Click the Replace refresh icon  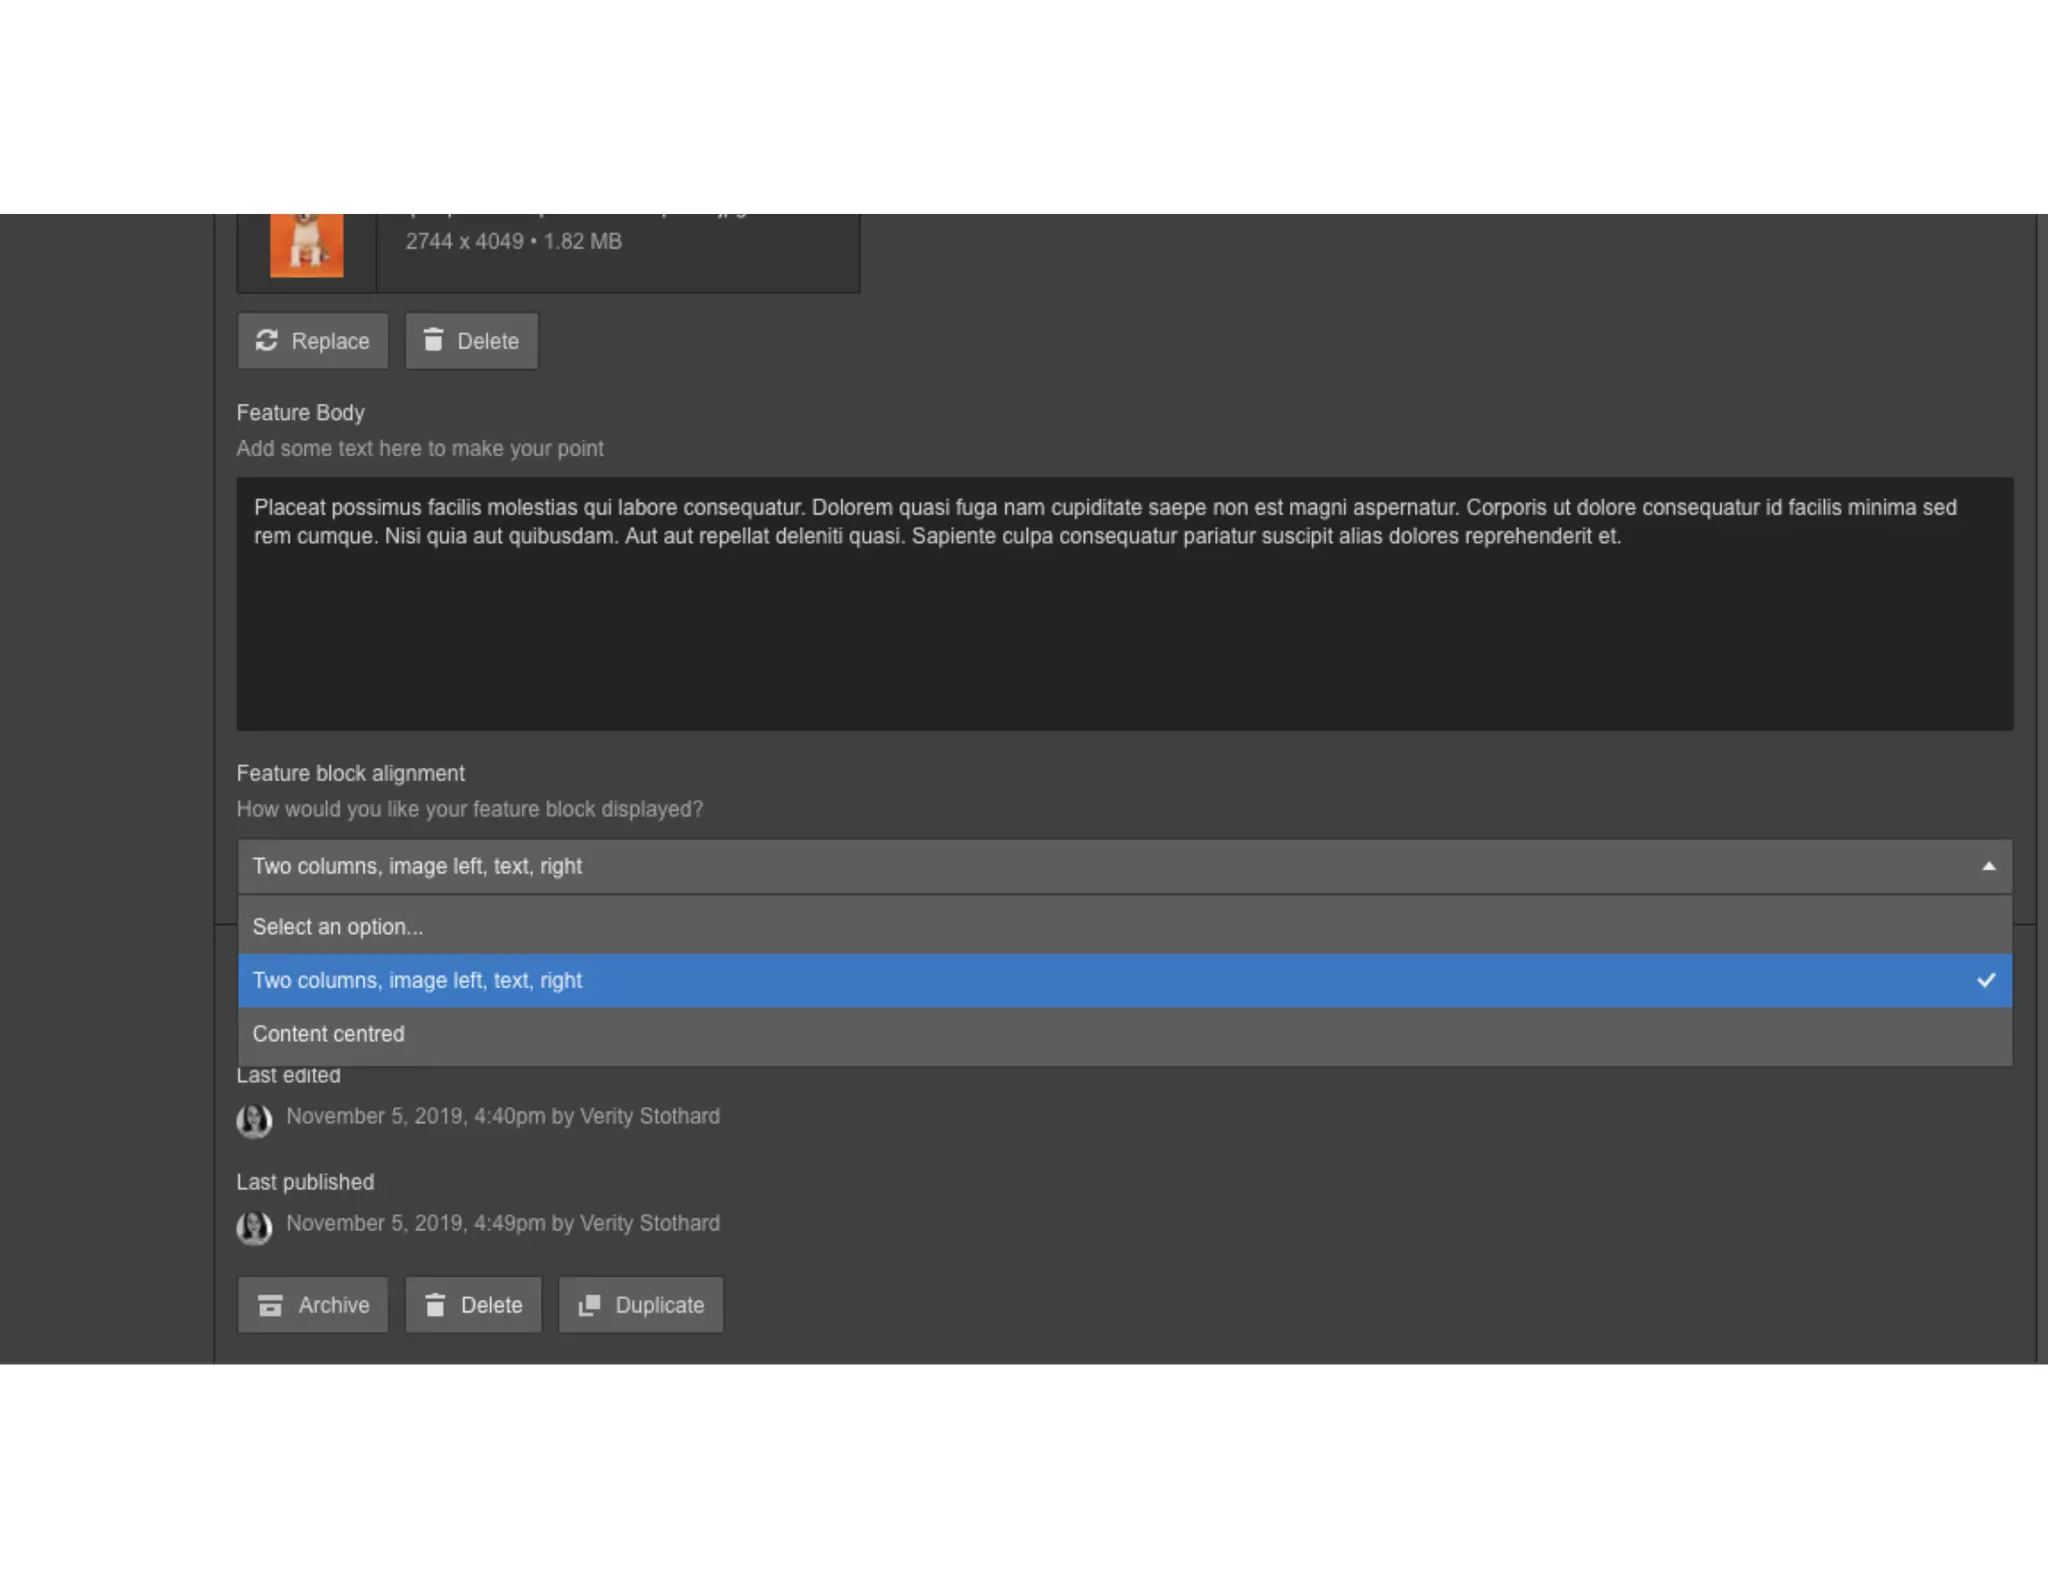266,341
